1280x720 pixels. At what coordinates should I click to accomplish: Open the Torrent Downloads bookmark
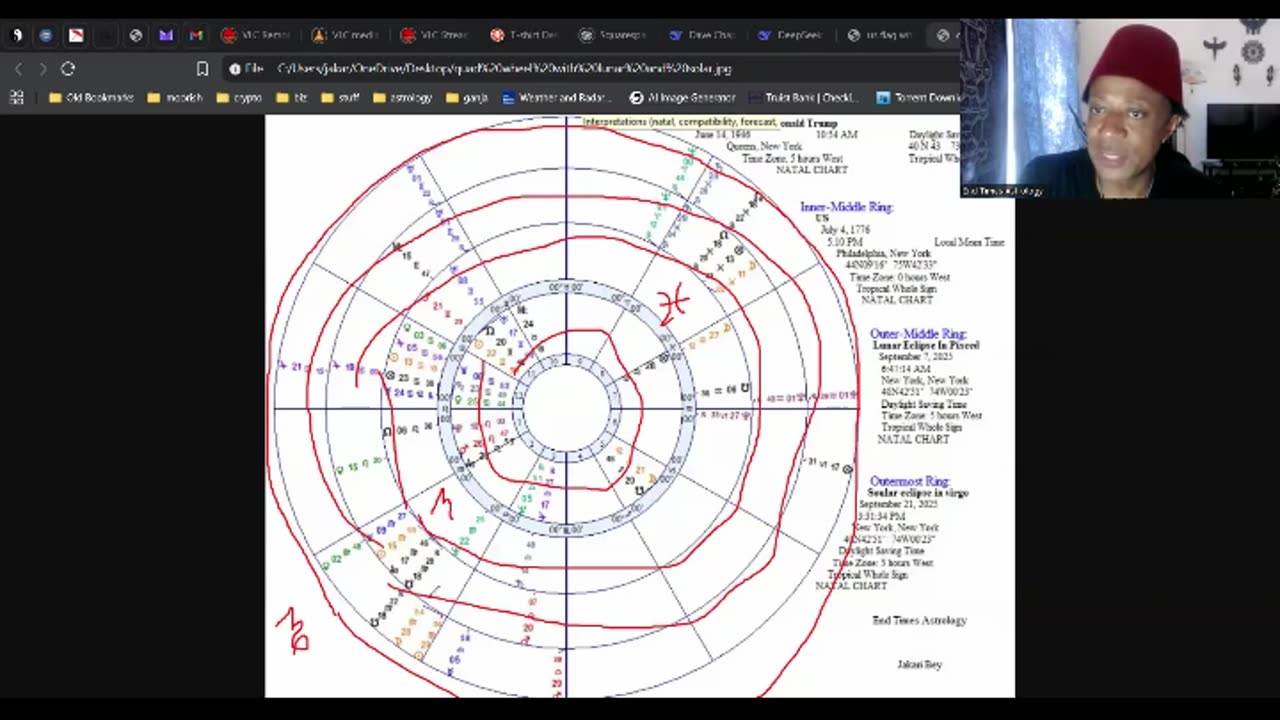click(918, 98)
